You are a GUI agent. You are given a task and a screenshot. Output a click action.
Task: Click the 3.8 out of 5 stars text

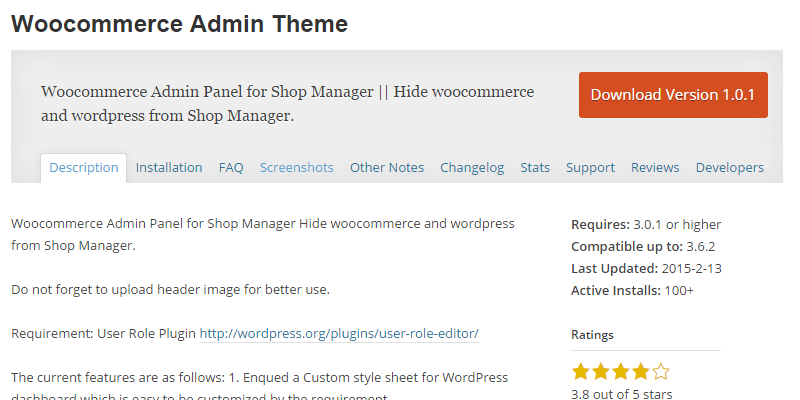point(622,394)
